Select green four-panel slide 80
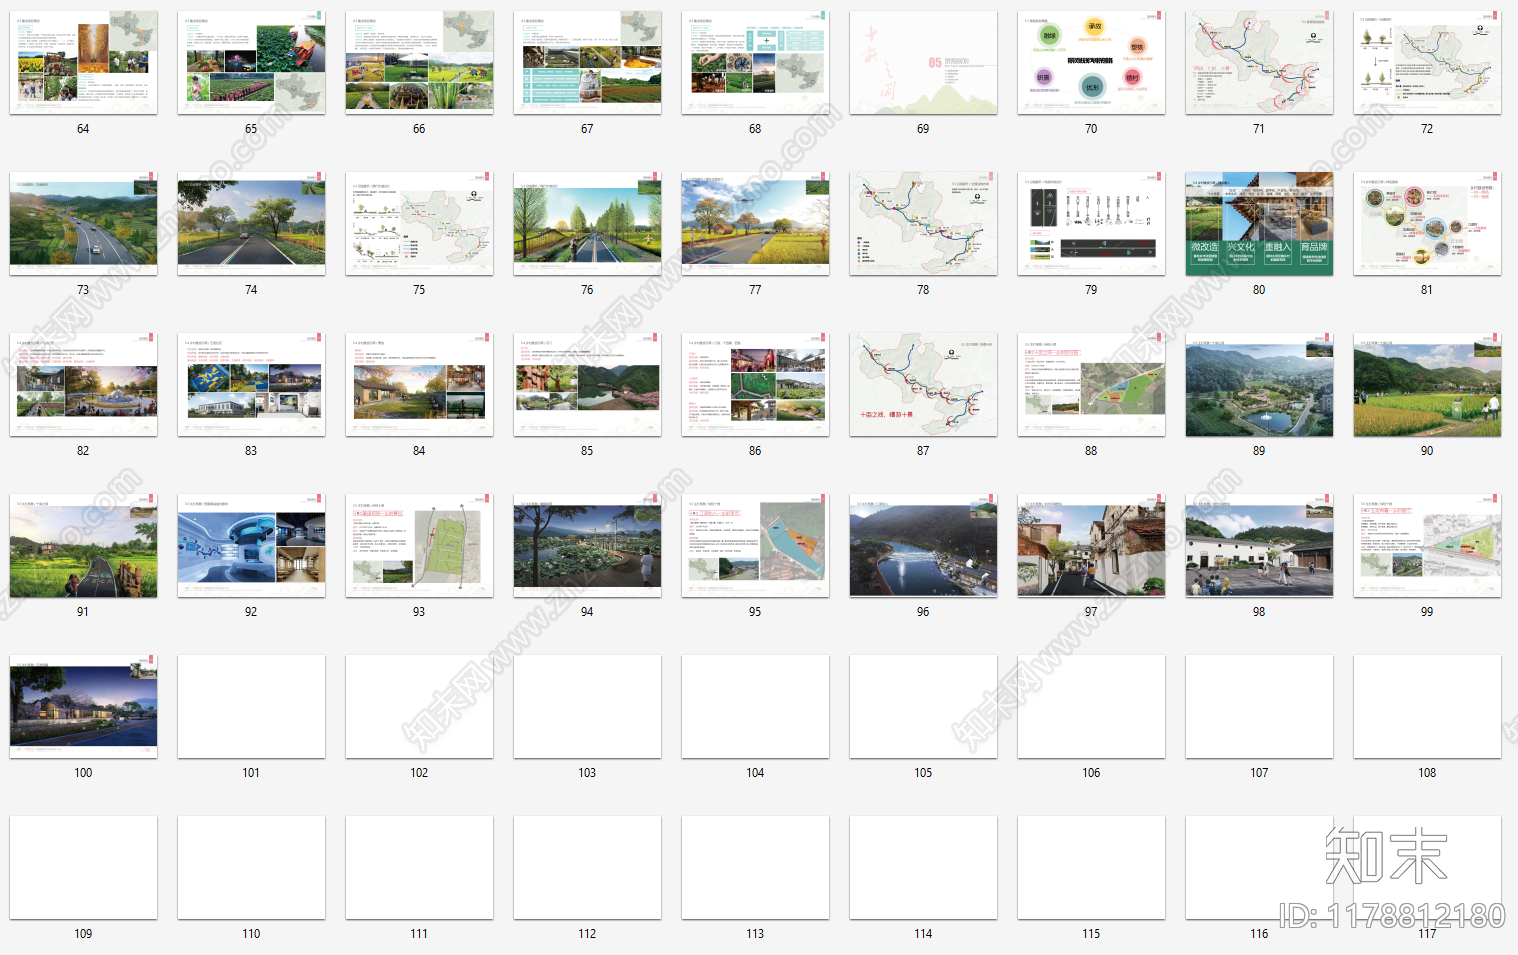 point(1259,223)
